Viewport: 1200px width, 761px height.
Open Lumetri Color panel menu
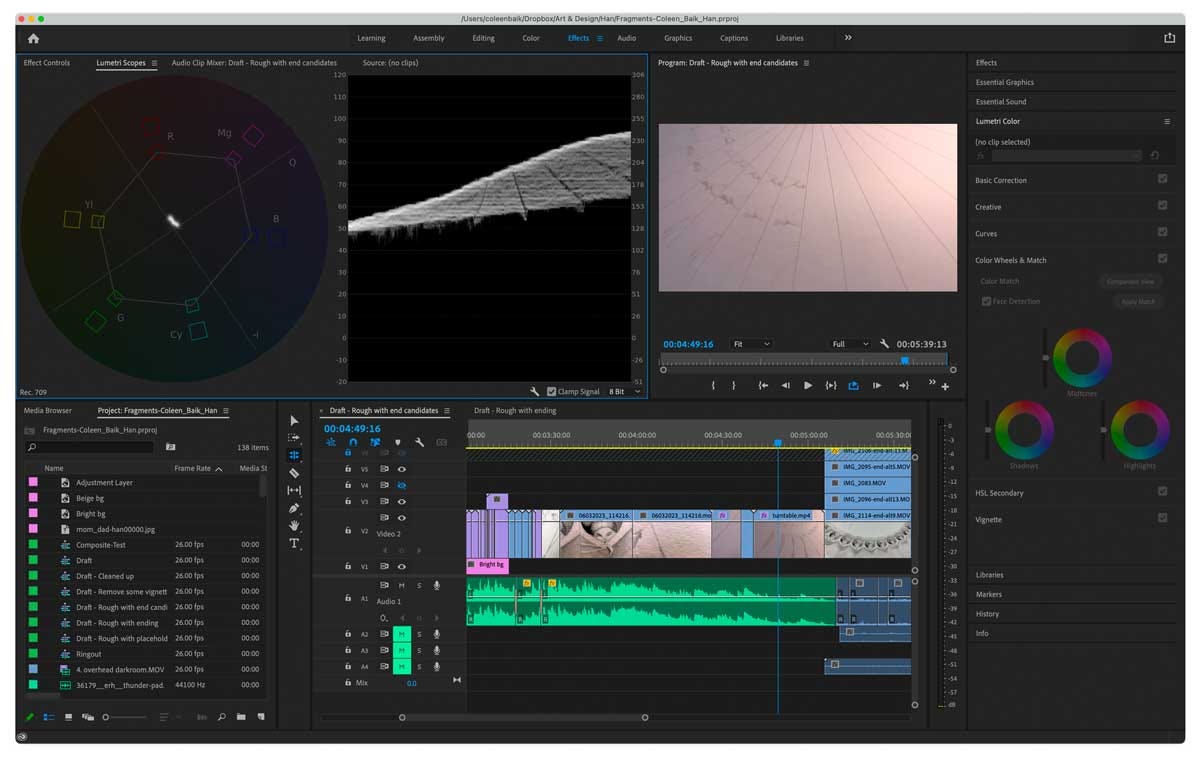click(1166, 121)
